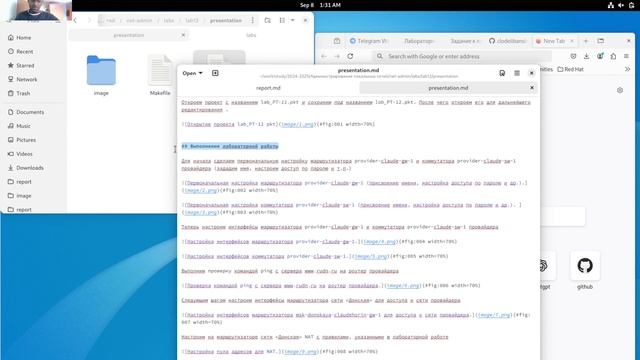
Task: Click the Firefox forward arrow
Action: click(337, 56)
